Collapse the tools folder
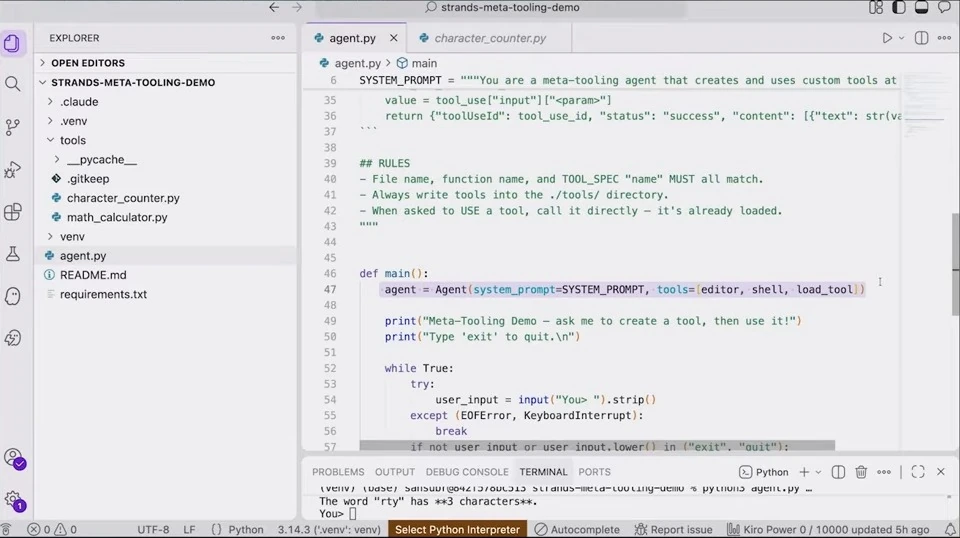The width and height of the screenshot is (960, 538). 73,140
